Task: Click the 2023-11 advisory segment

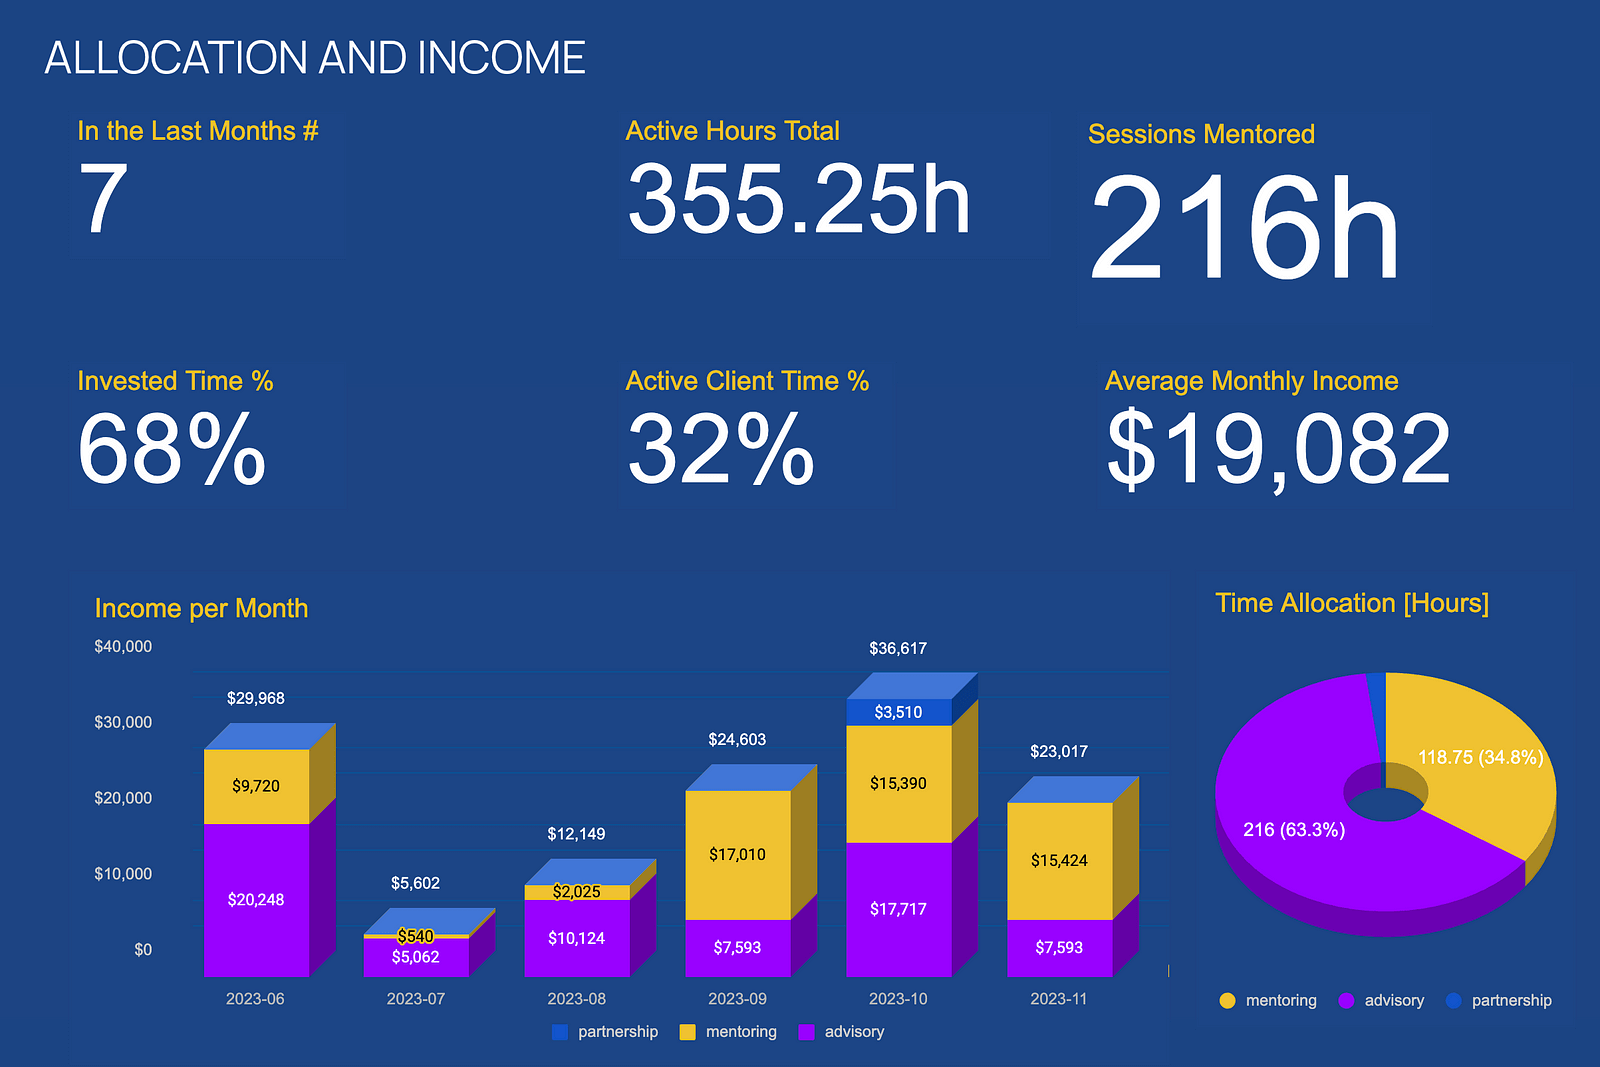Action: (1060, 948)
